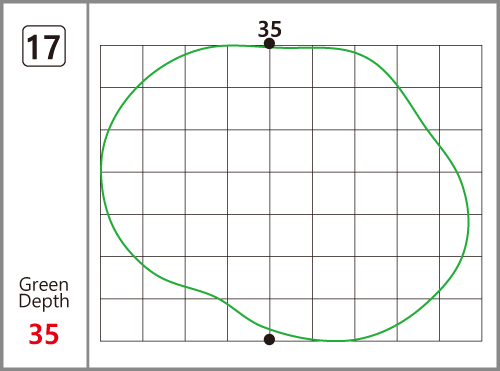The width and height of the screenshot is (500, 371).
Task: Click the grid's top-right corner intersection
Action: tap(482, 46)
